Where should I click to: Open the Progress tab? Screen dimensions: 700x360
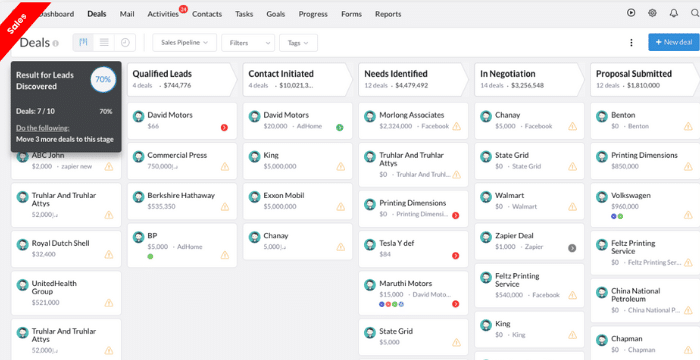click(313, 14)
